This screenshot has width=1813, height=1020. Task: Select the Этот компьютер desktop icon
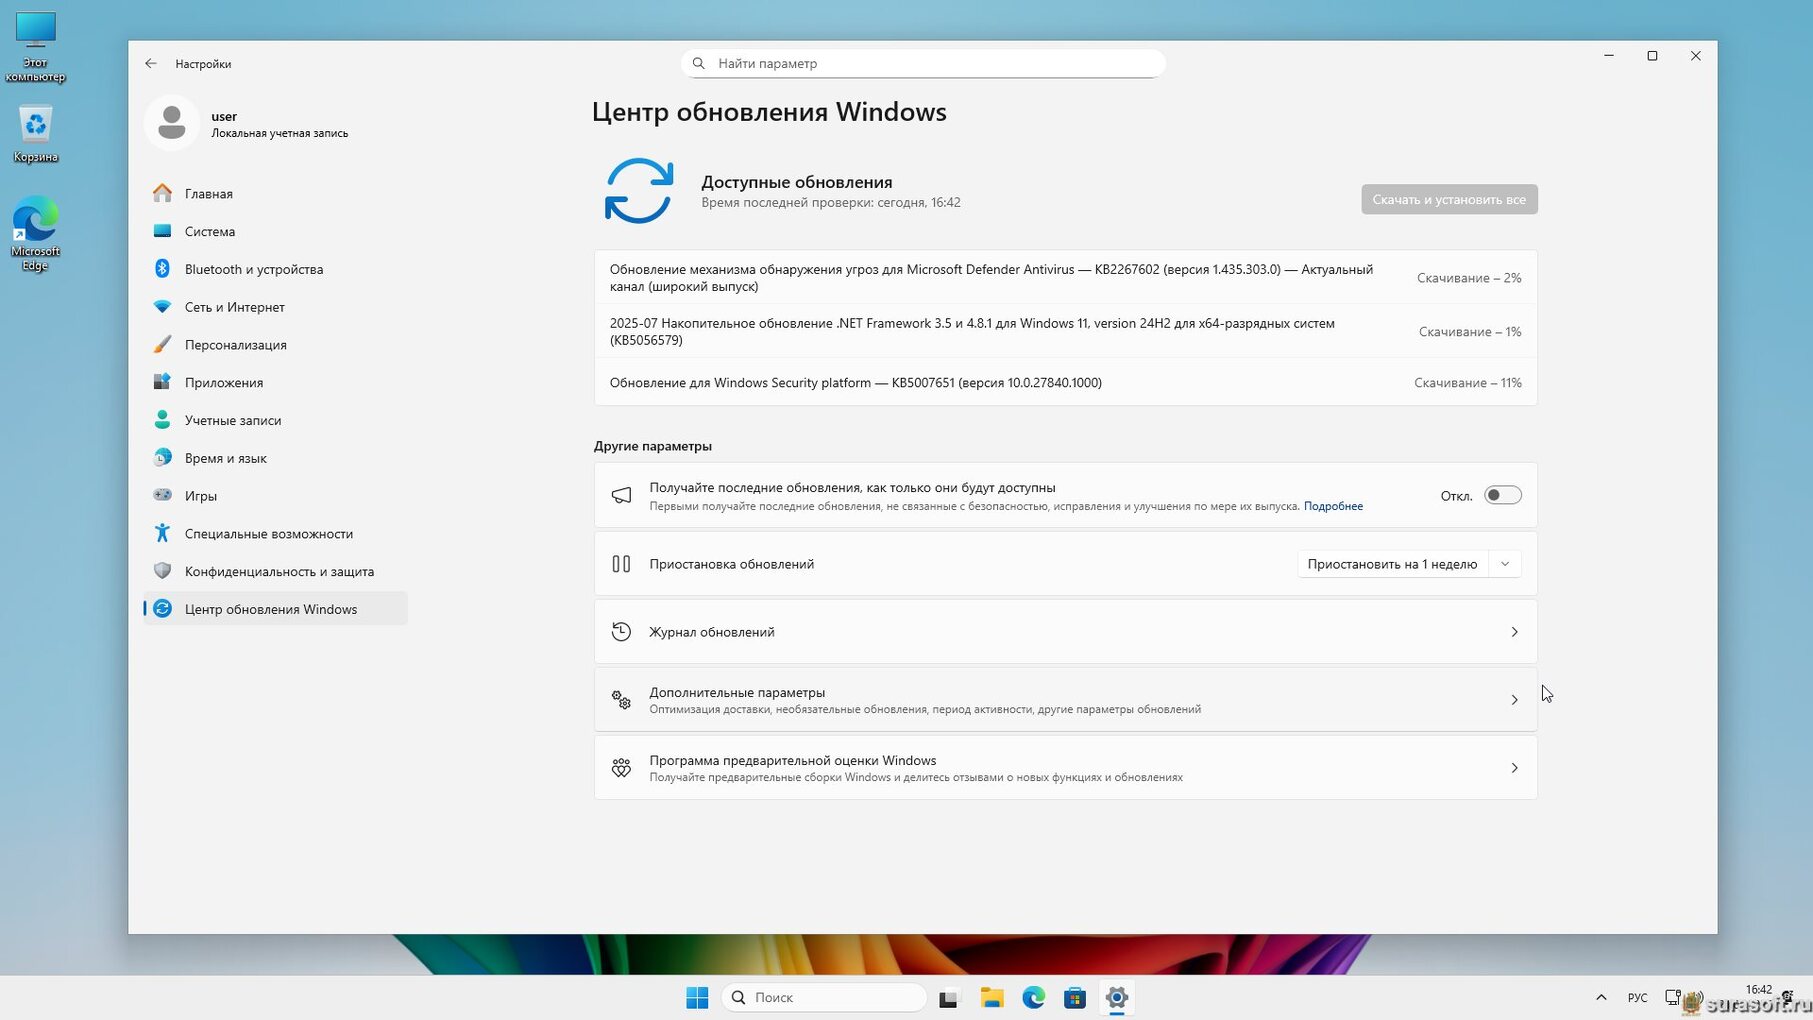[x=35, y=46]
